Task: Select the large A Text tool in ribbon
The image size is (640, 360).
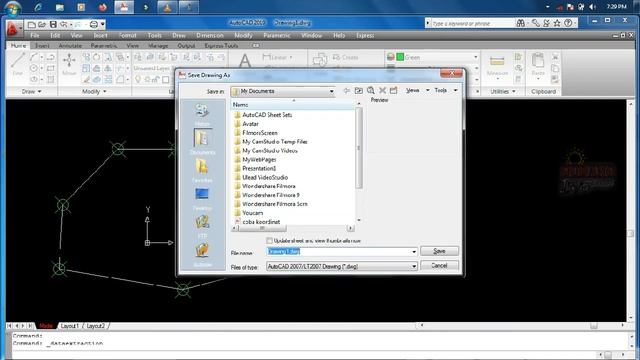Action: click(x=245, y=61)
